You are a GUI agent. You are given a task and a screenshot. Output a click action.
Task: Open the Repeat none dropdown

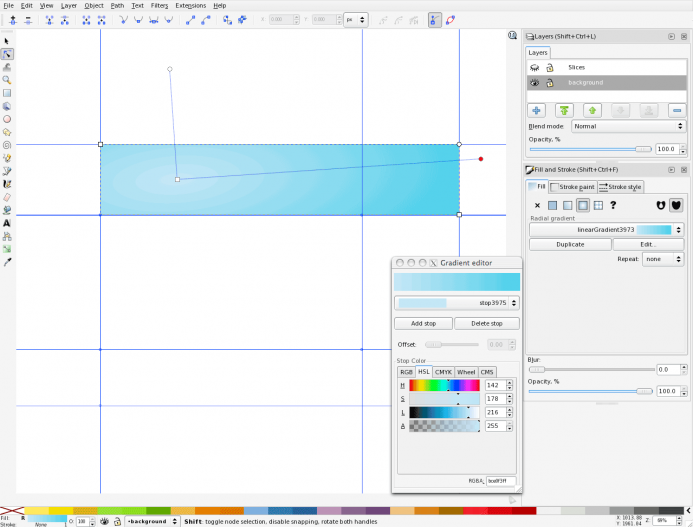(x=663, y=259)
